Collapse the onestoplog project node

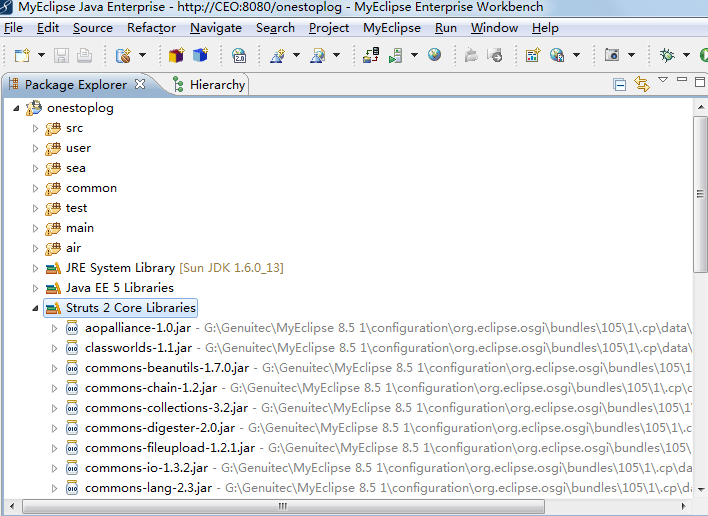coord(16,108)
